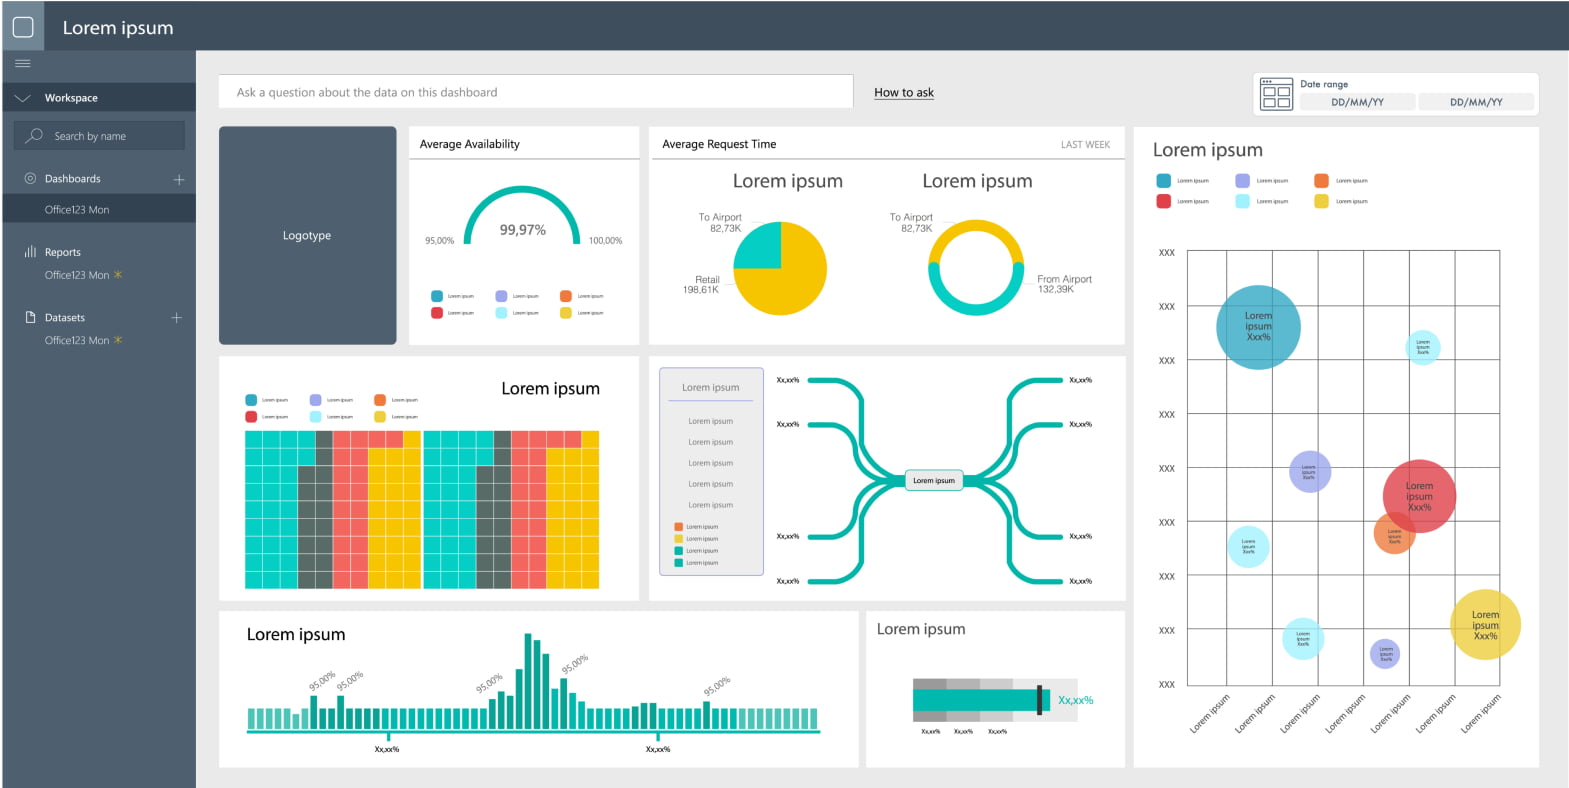
Task: Click the star beside Reports Office123 Mon
Action: click(118, 274)
